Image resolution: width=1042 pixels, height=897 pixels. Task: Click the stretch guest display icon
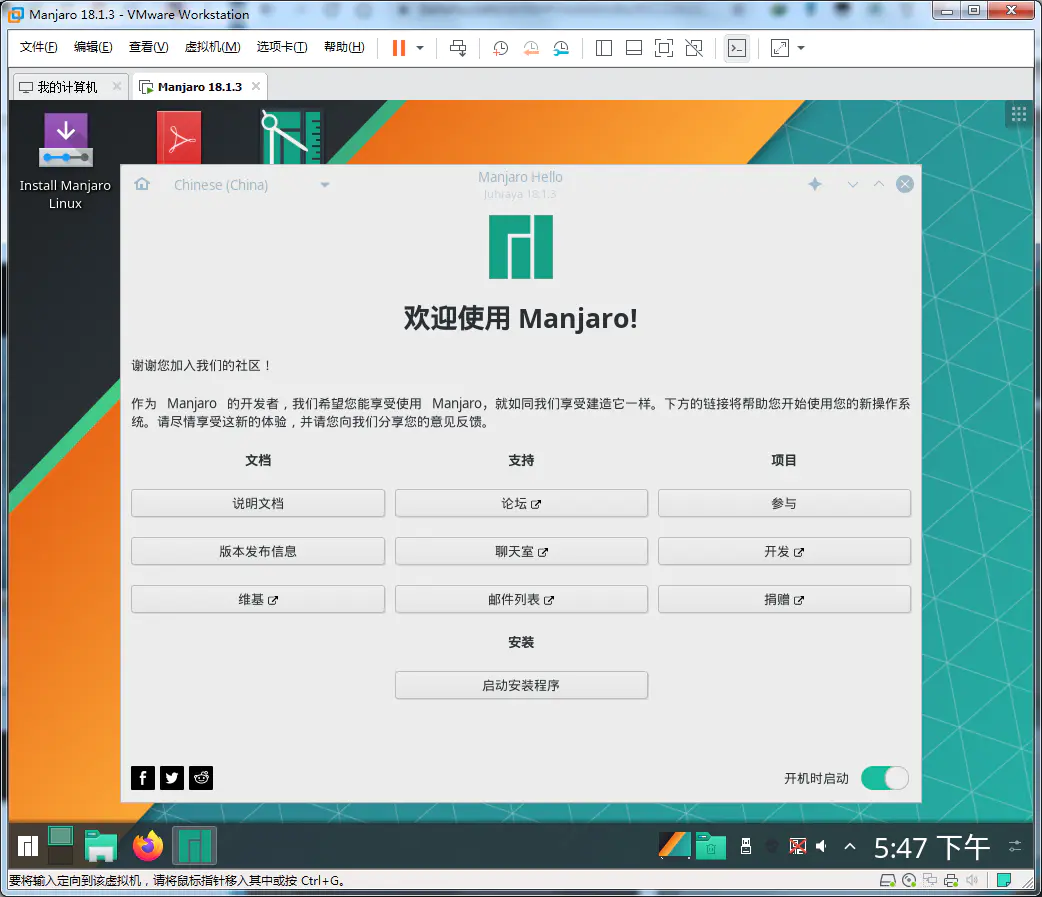(780, 48)
